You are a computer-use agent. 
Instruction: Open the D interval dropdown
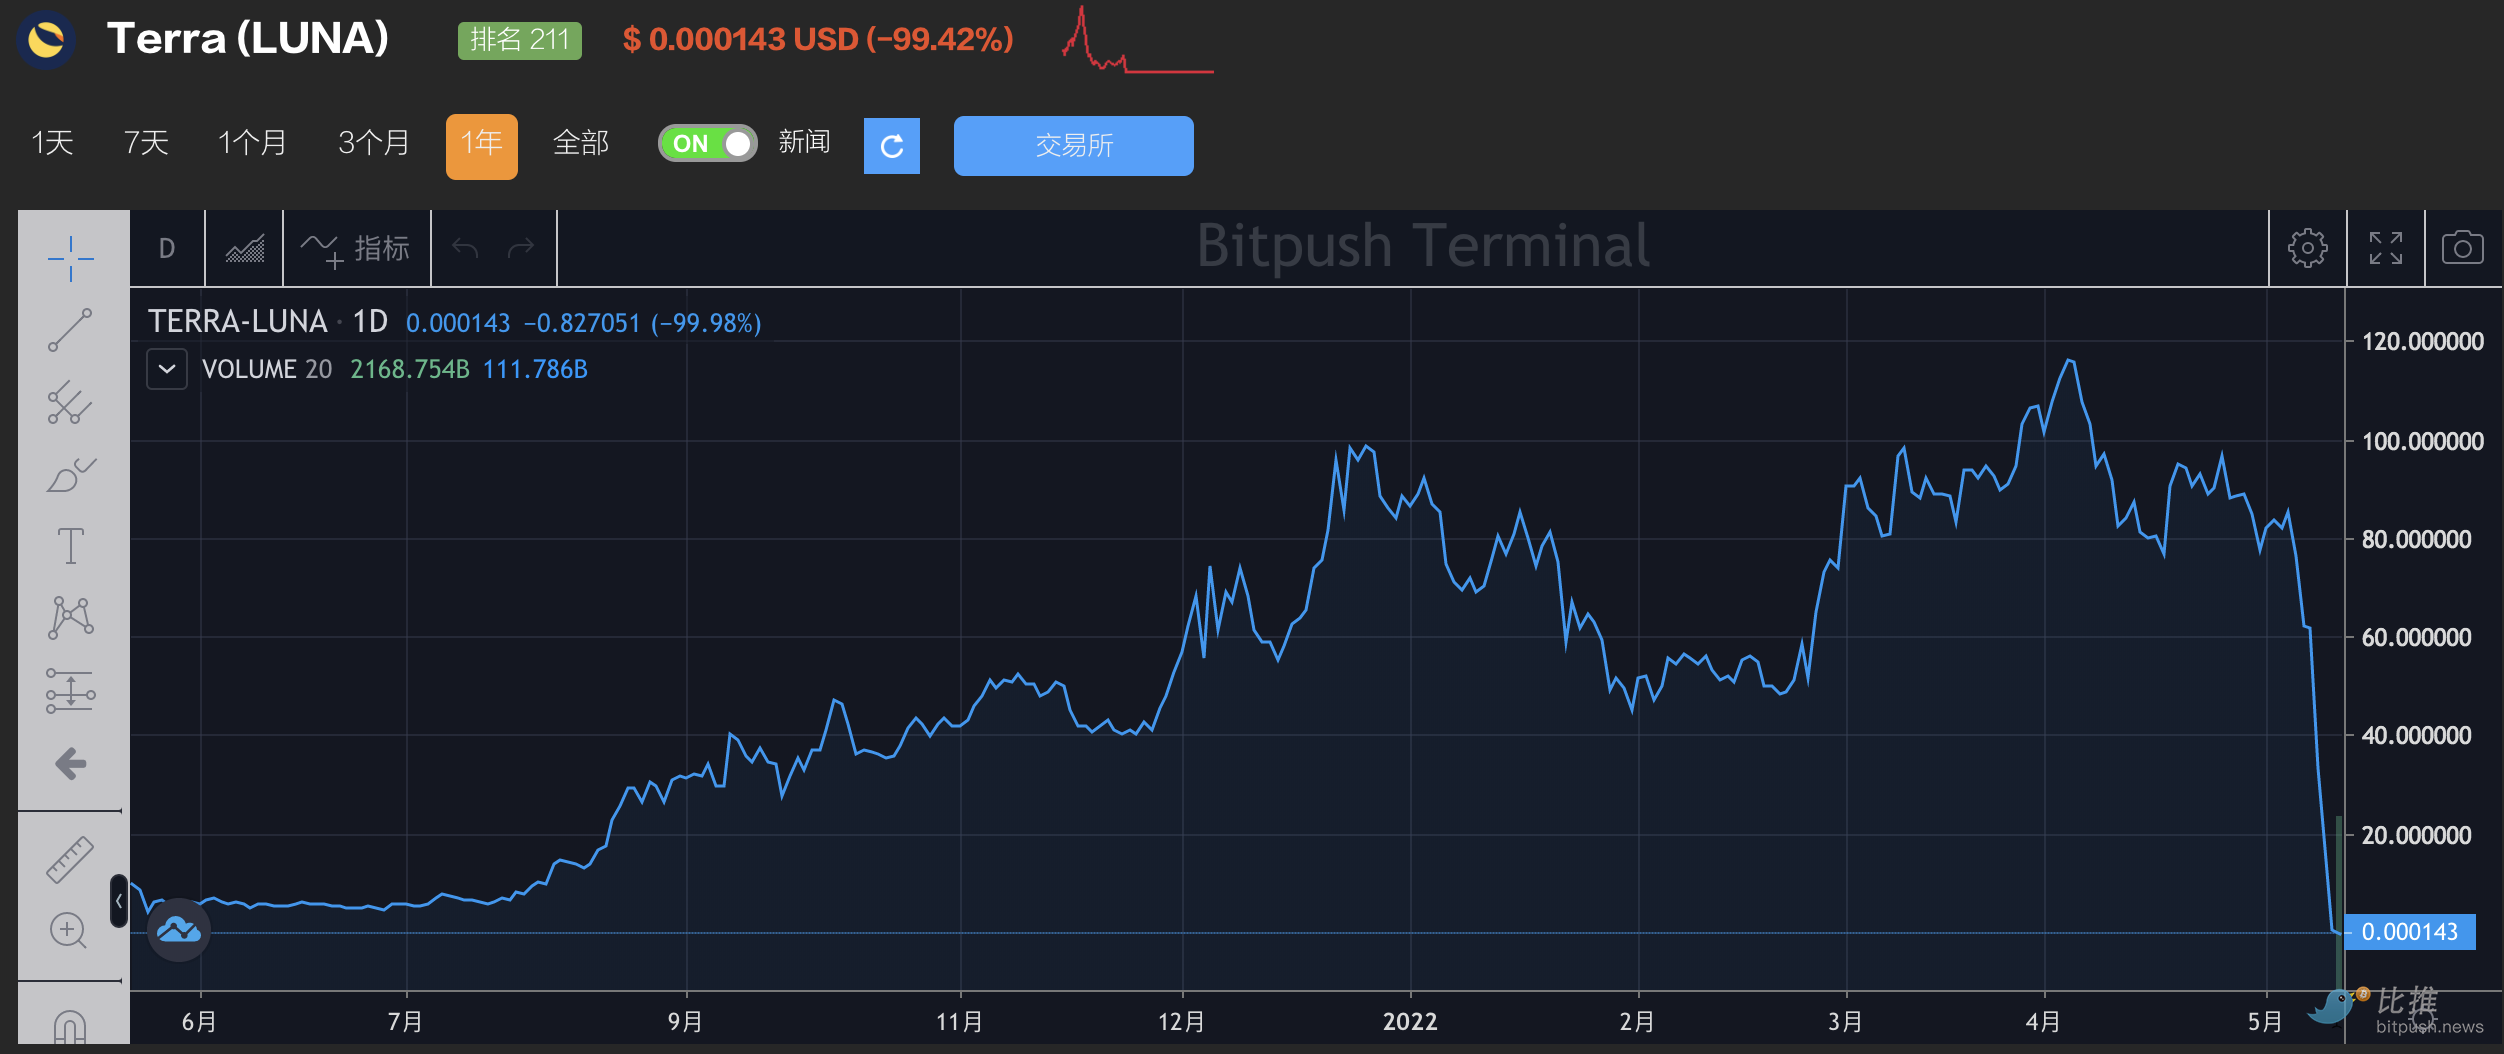[167, 248]
